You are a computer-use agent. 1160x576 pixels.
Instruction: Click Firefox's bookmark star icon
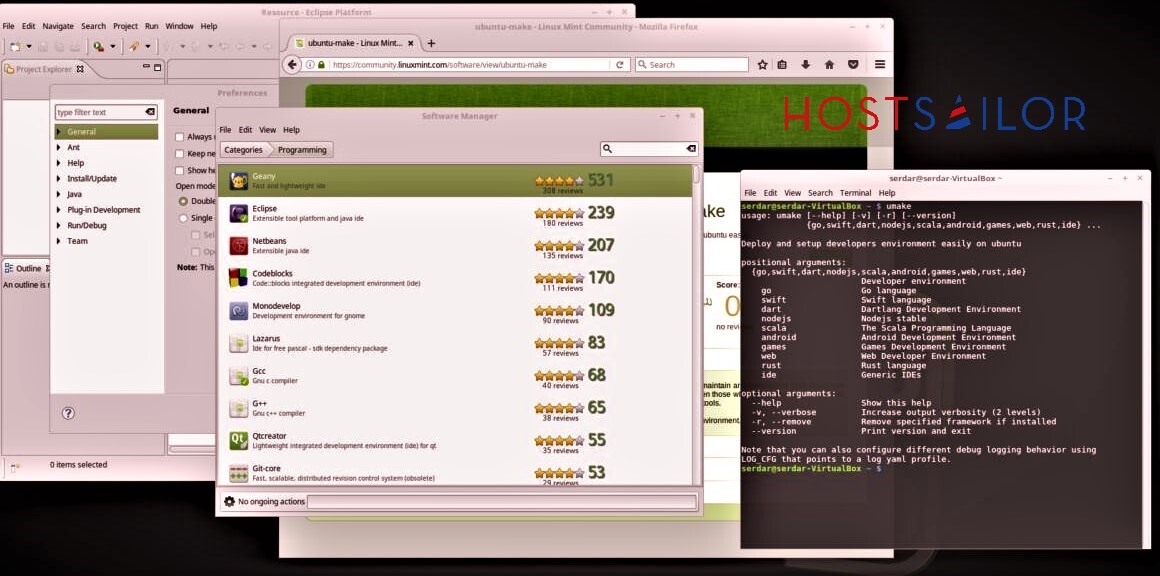[763, 65]
